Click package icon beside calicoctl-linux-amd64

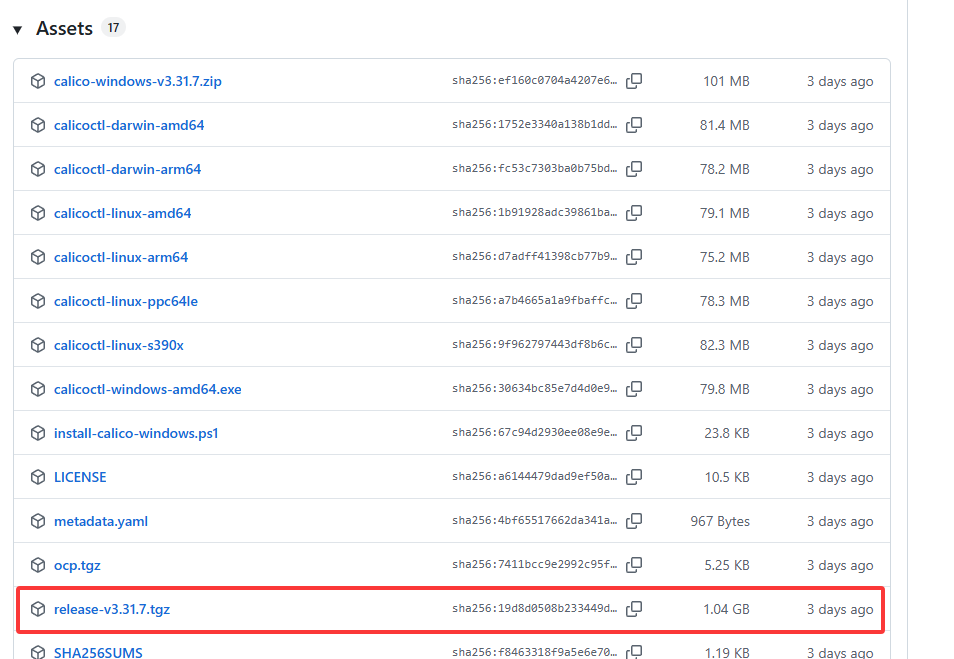tap(38, 213)
